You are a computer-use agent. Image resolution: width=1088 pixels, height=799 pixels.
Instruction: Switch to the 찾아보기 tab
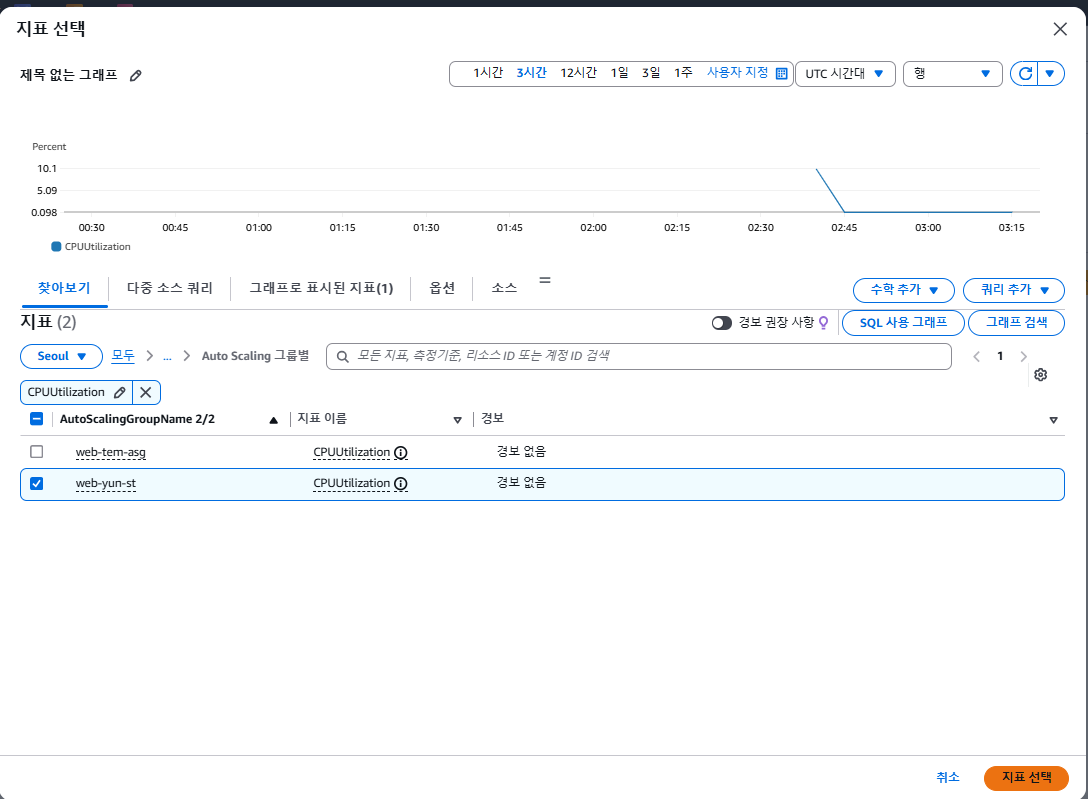(64, 288)
